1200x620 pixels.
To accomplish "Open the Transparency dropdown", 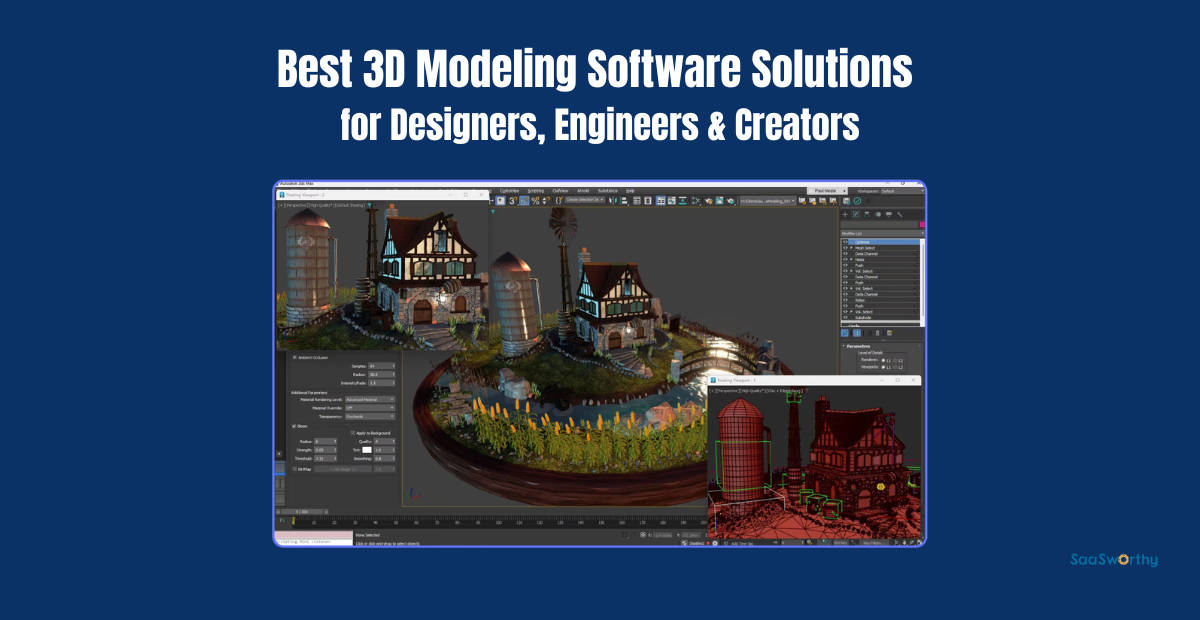I will pyautogui.click(x=370, y=416).
